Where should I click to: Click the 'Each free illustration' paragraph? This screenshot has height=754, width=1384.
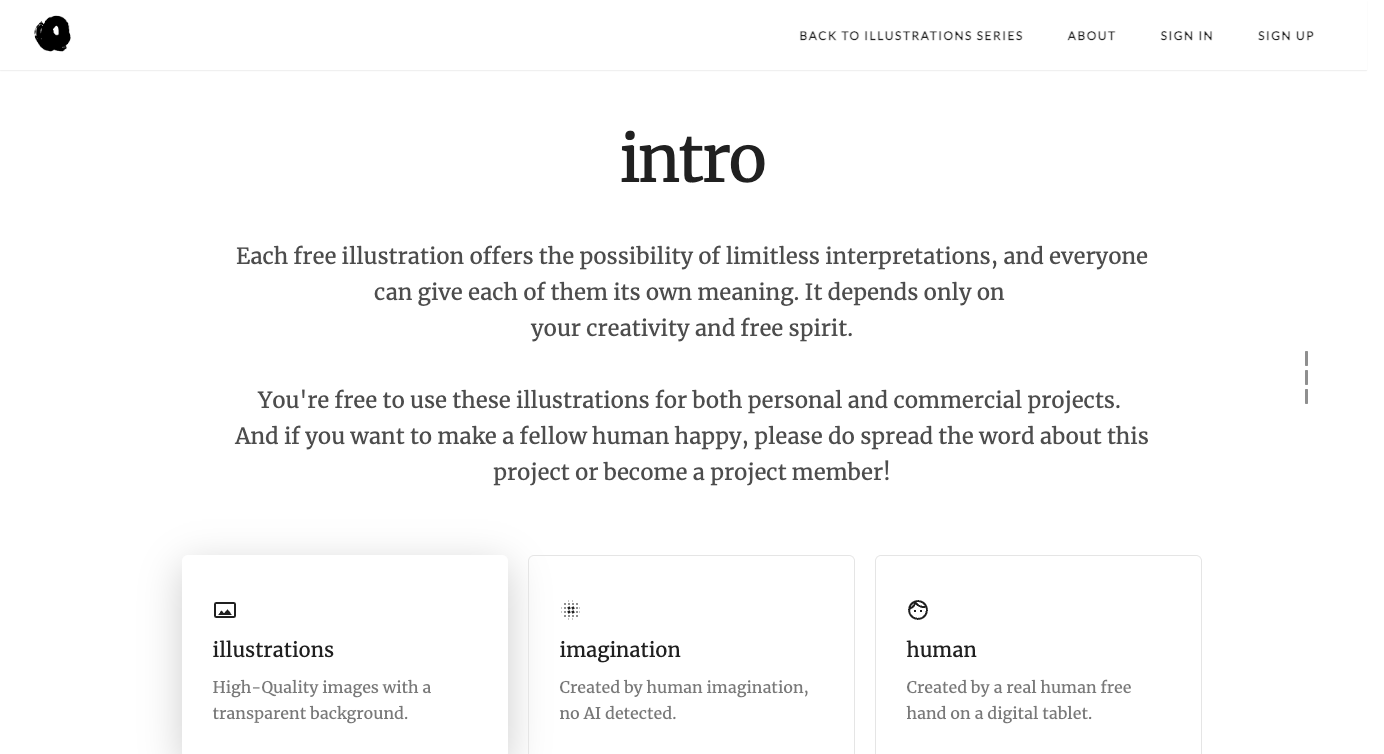pos(692,292)
